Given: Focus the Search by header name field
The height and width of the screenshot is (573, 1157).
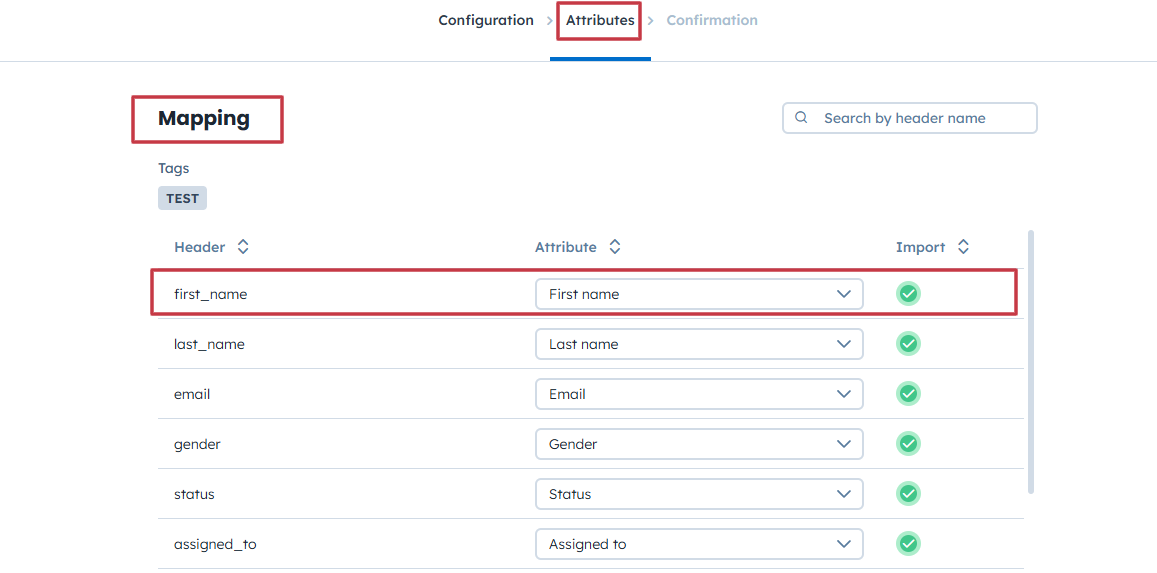Looking at the screenshot, I should (x=920, y=118).
